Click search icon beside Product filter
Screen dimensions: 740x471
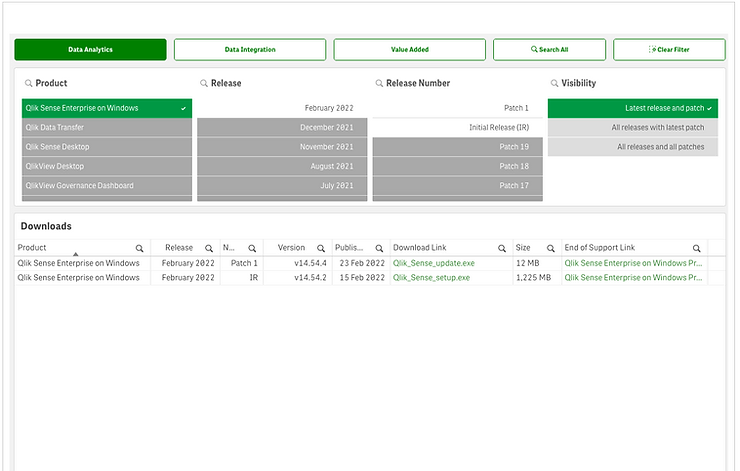(29, 84)
